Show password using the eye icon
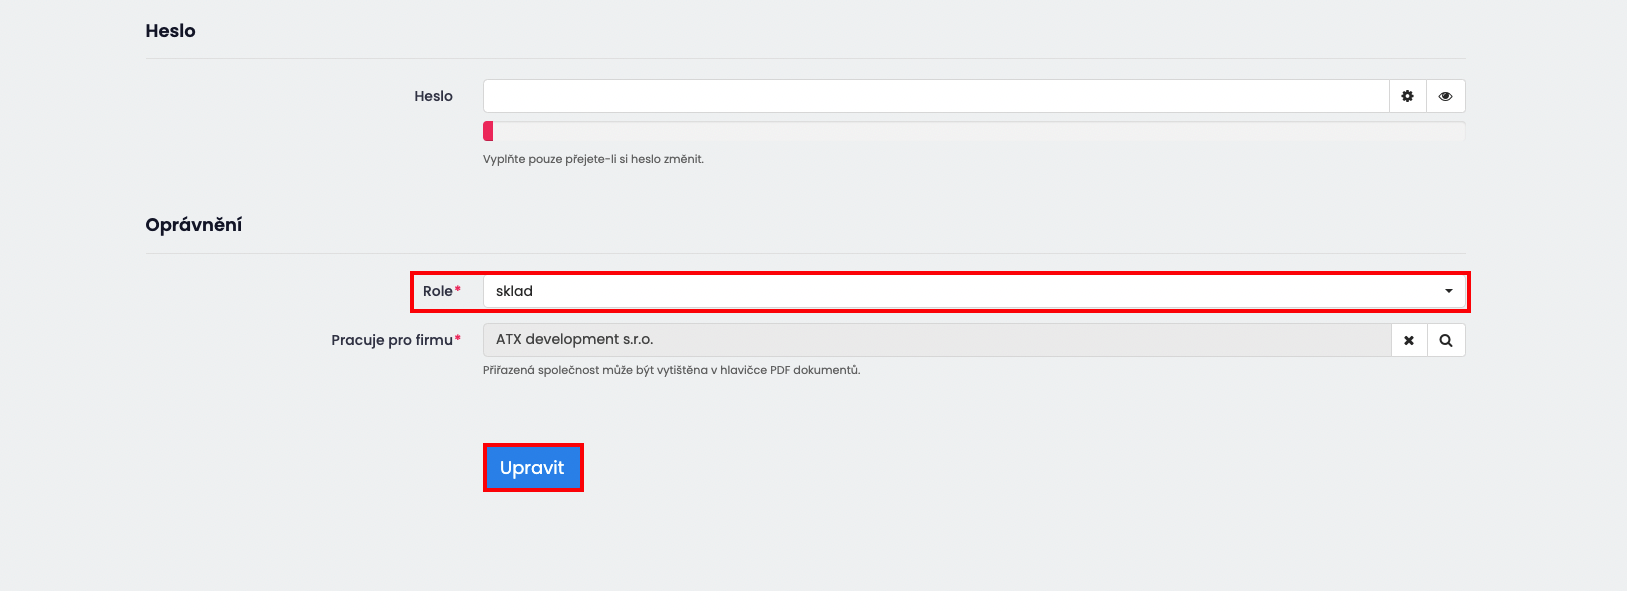Viewport: 1627px width, 611px height. [1445, 96]
